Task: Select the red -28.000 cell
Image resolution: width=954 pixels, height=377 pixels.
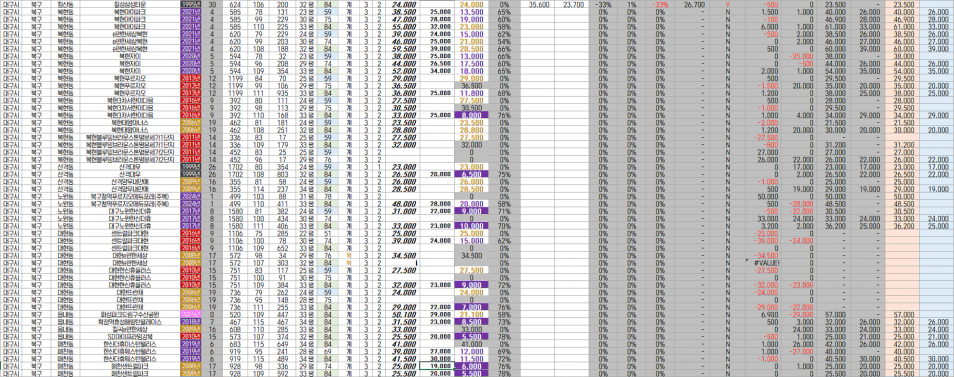Action: pos(798,204)
